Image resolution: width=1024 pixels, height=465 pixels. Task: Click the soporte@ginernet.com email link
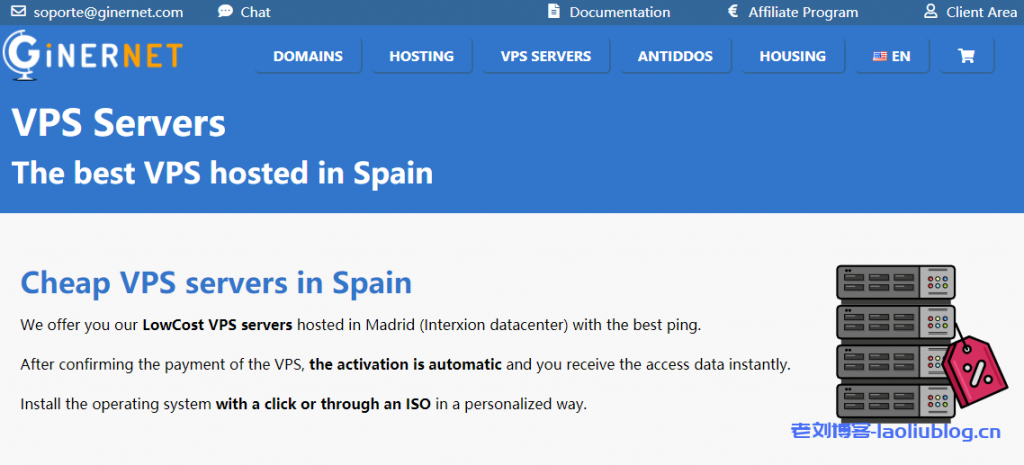(108, 12)
